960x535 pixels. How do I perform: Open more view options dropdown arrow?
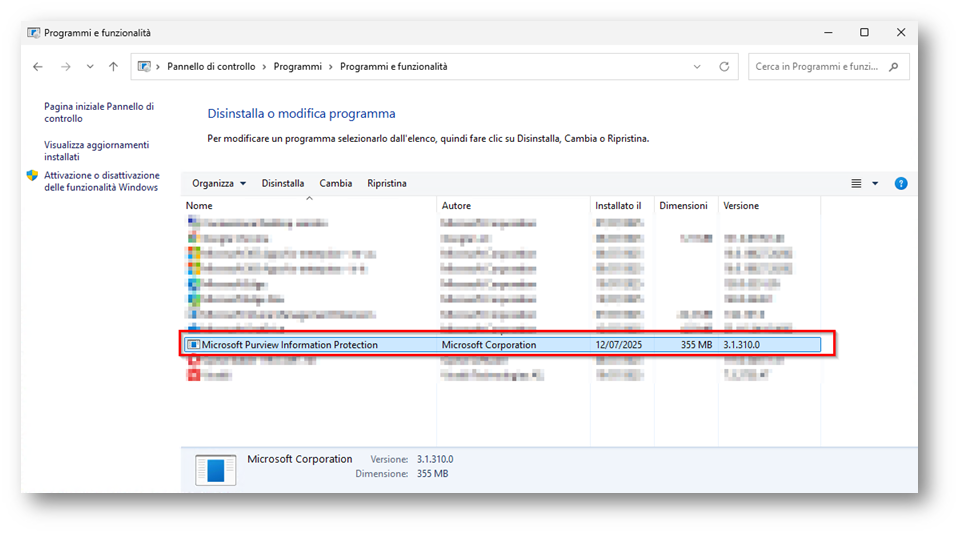coord(875,184)
